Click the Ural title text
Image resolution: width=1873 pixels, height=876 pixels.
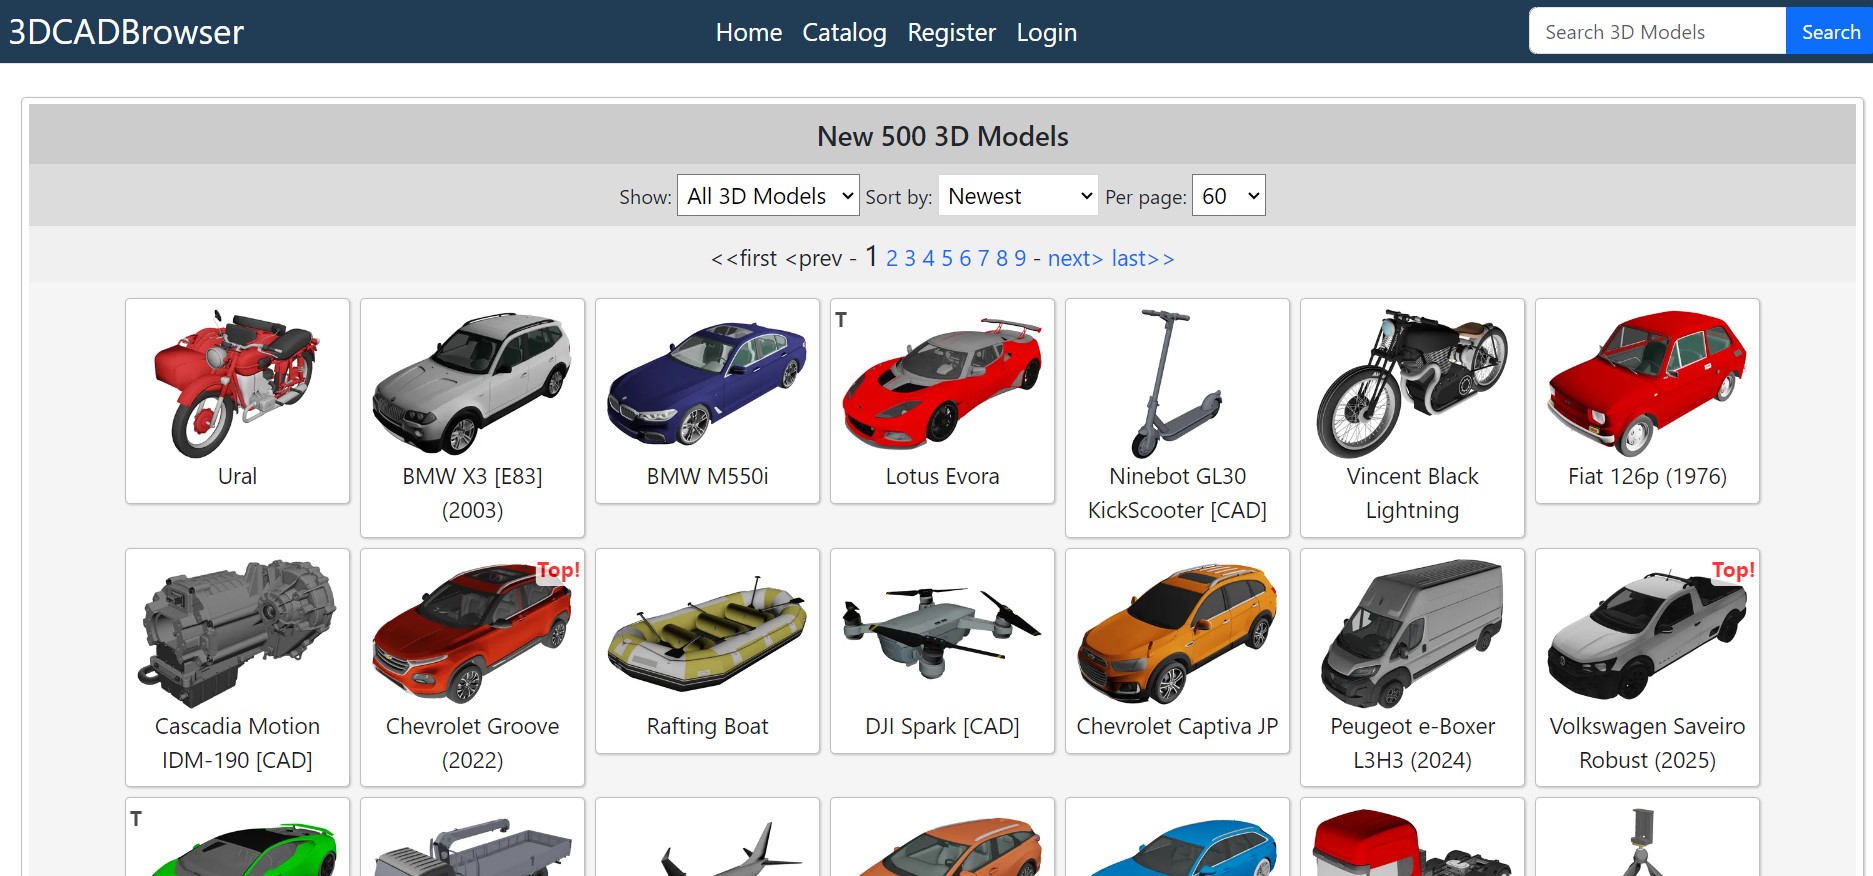coord(237,476)
